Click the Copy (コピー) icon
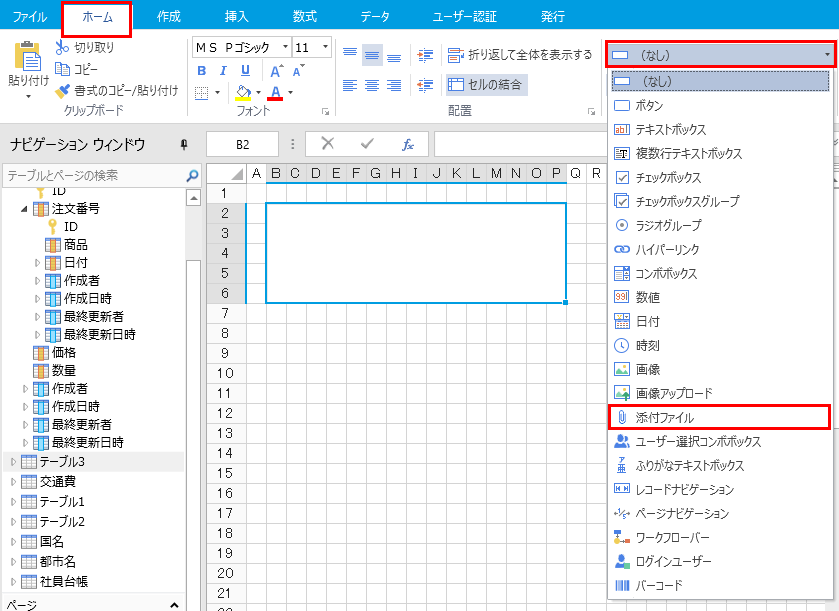 click(x=62, y=69)
